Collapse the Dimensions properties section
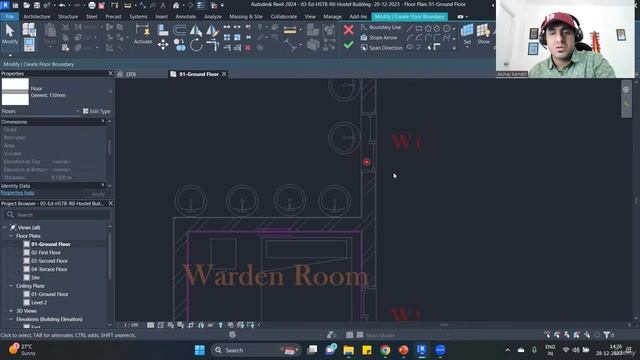Screen dimensions: 640x360 (x=103, y=122)
